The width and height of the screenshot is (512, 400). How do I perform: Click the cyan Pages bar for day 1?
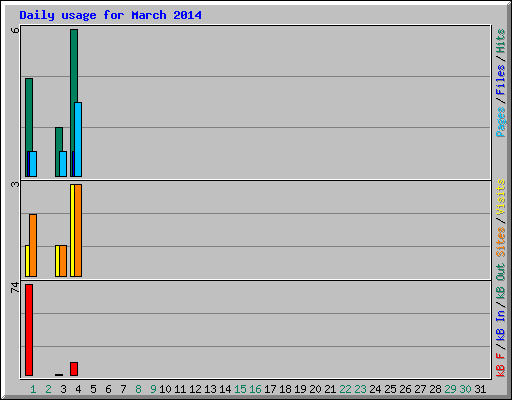pyautogui.click(x=33, y=164)
